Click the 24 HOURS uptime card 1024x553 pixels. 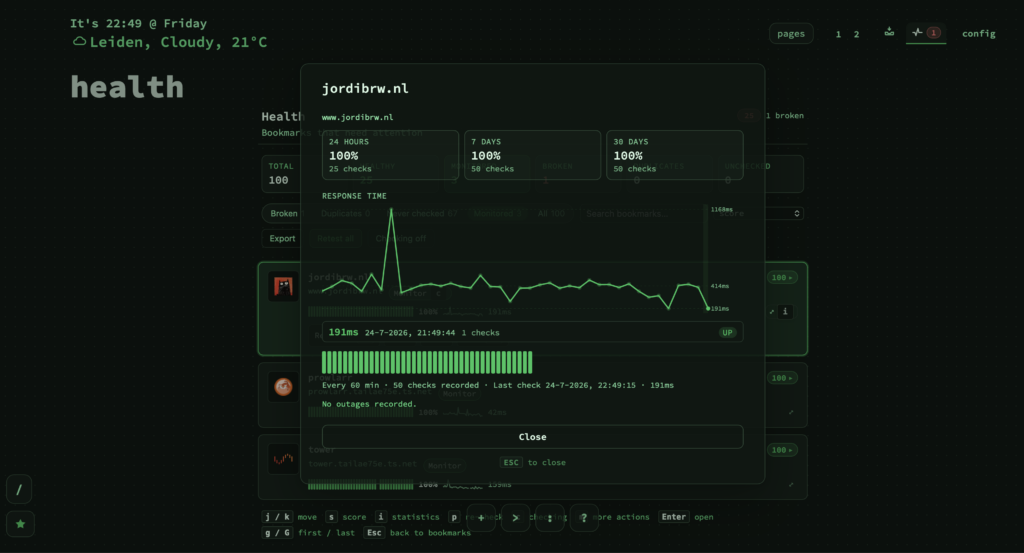point(391,155)
